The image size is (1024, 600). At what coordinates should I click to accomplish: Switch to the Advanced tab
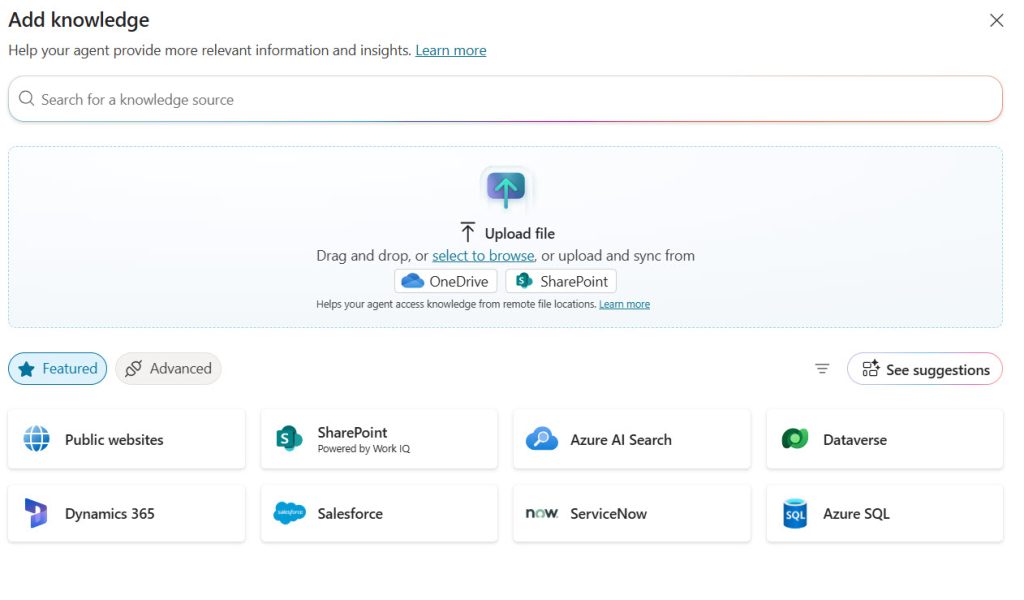pyautogui.click(x=168, y=369)
